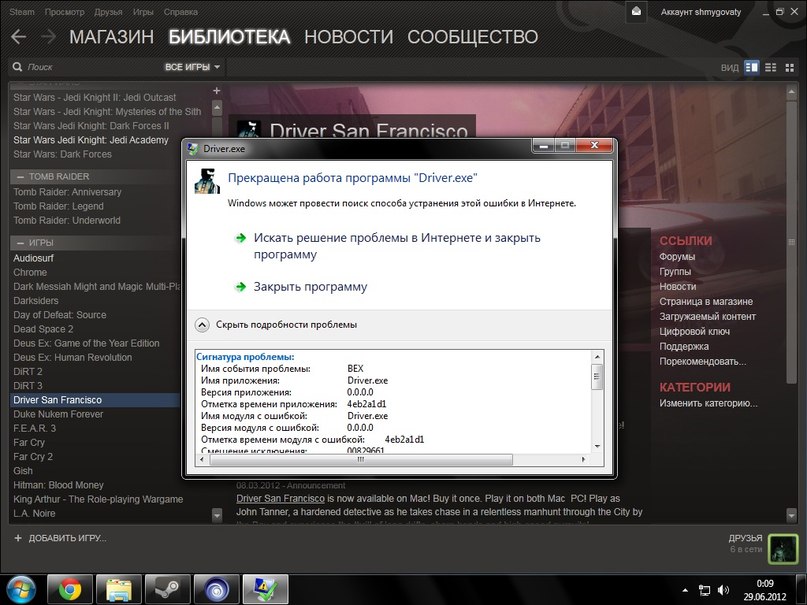Select Star Wars Jedi Knight: Jedi Academy

(91, 140)
